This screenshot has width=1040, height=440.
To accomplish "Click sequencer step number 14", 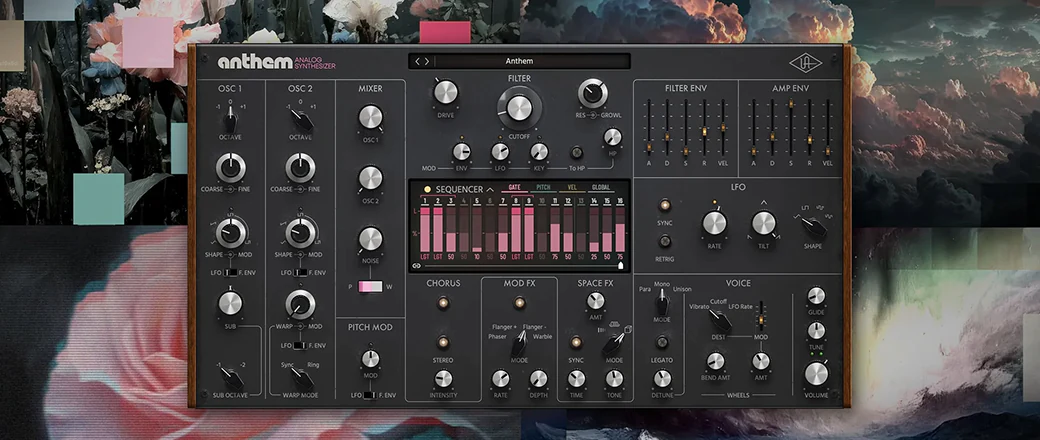I will pyautogui.click(x=594, y=200).
